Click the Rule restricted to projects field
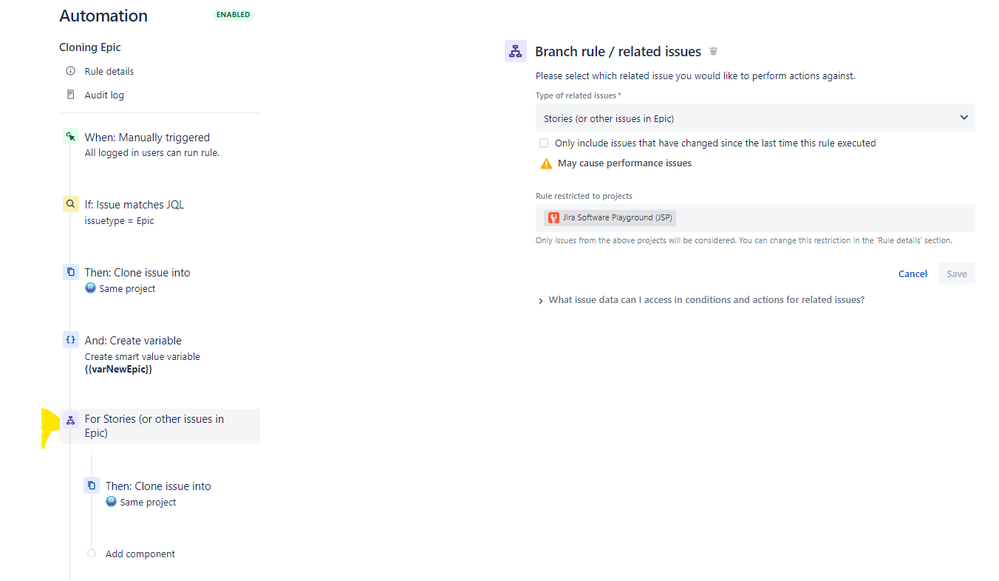Image resolution: width=999 pixels, height=581 pixels. pyautogui.click(x=755, y=218)
